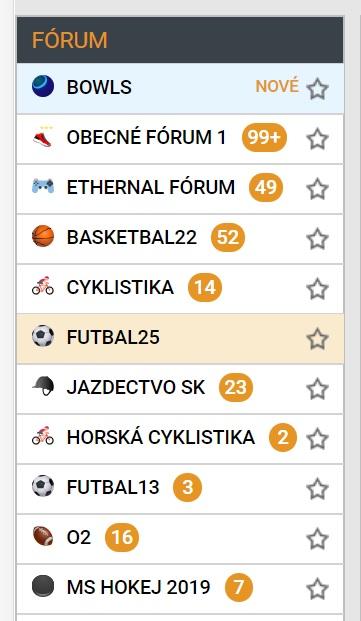This screenshot has width=361, height=621.
Task: Click the riding helmet icon
Action: 43,386
